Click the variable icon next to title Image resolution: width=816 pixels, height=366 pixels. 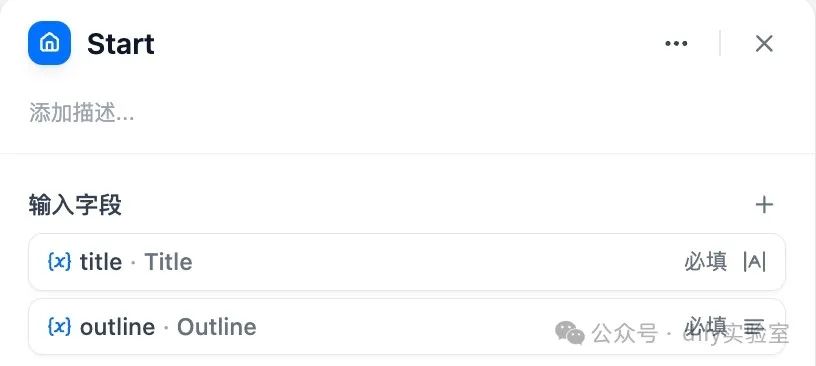[x=59, y=261]
